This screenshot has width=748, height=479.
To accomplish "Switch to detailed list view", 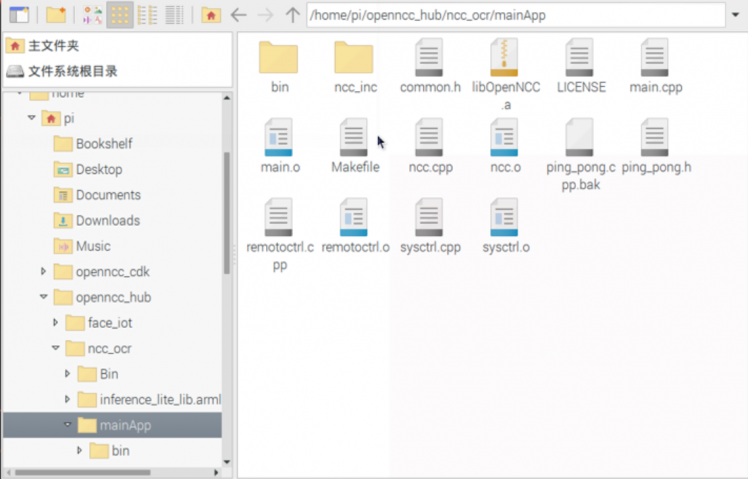I will (174, 15).
